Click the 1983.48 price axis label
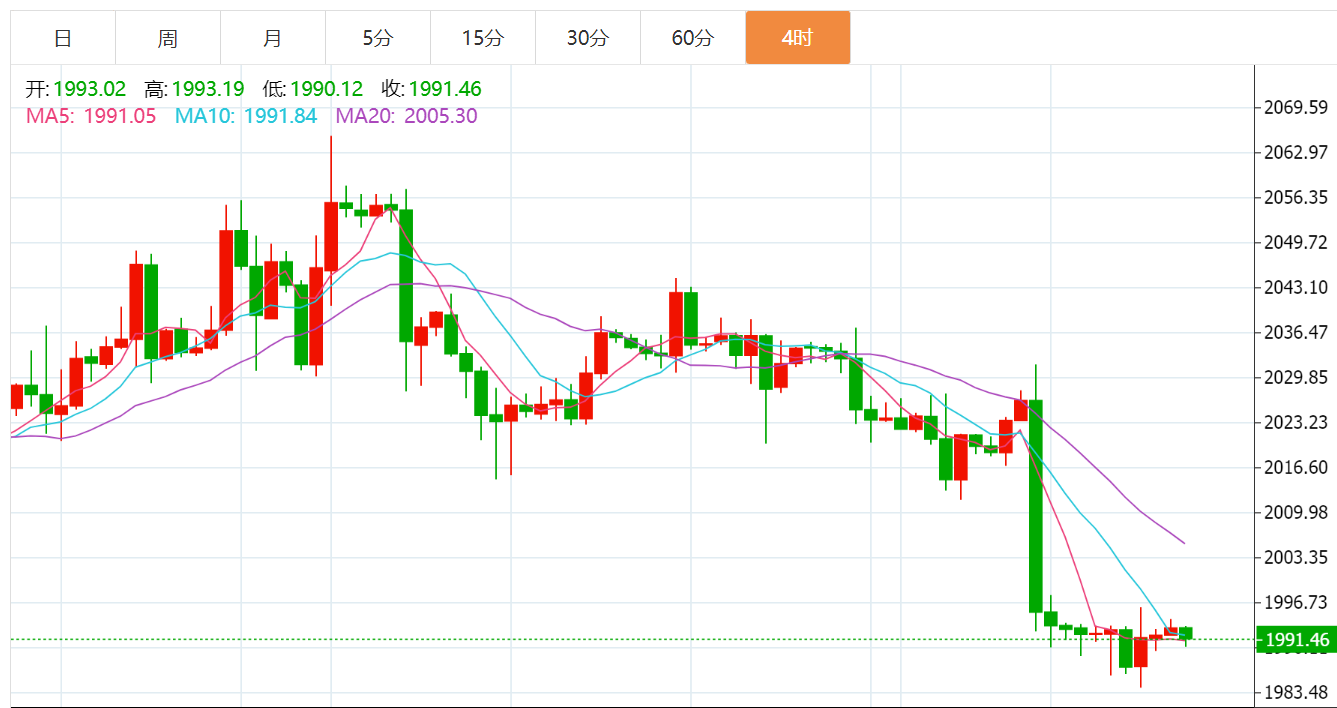This screenshot has width=1337, height=708. pyautogui.click(x=1297, y=693)
